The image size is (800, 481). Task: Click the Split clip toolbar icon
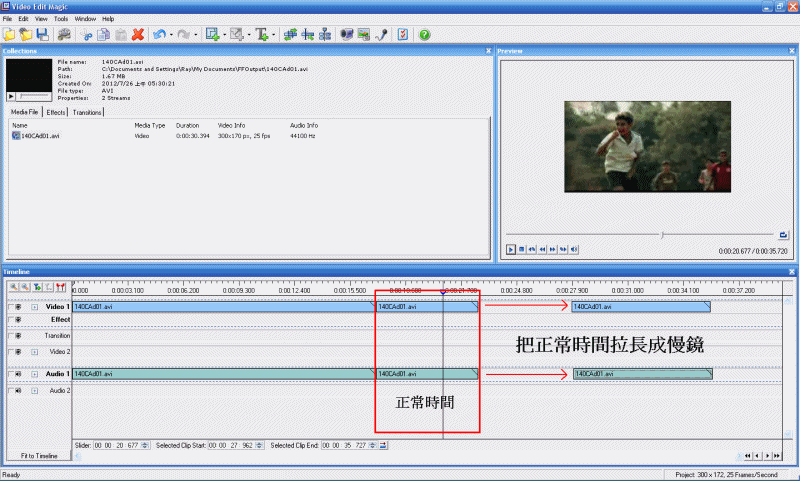(308, 35)
